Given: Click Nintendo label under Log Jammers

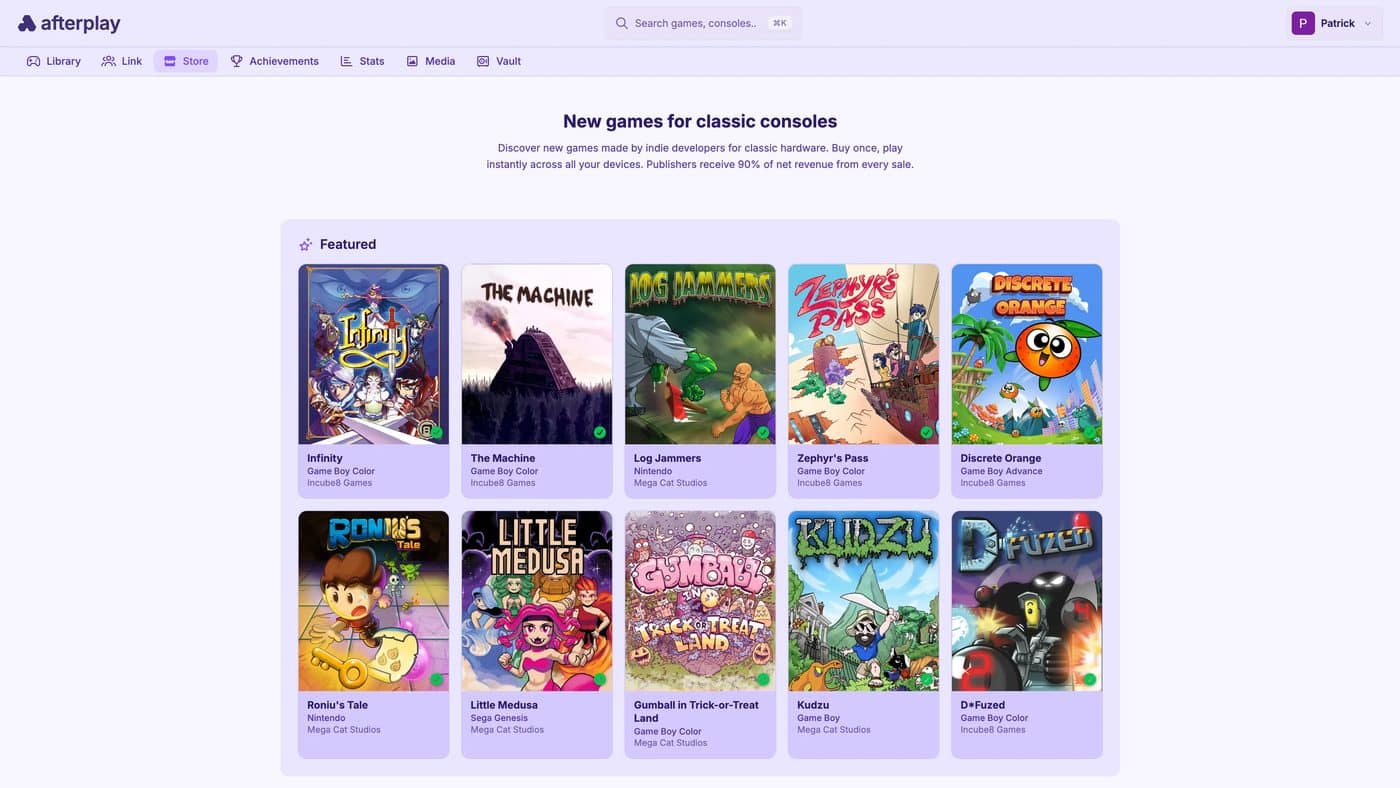Looking at the screenshot, I should (653, 471).
